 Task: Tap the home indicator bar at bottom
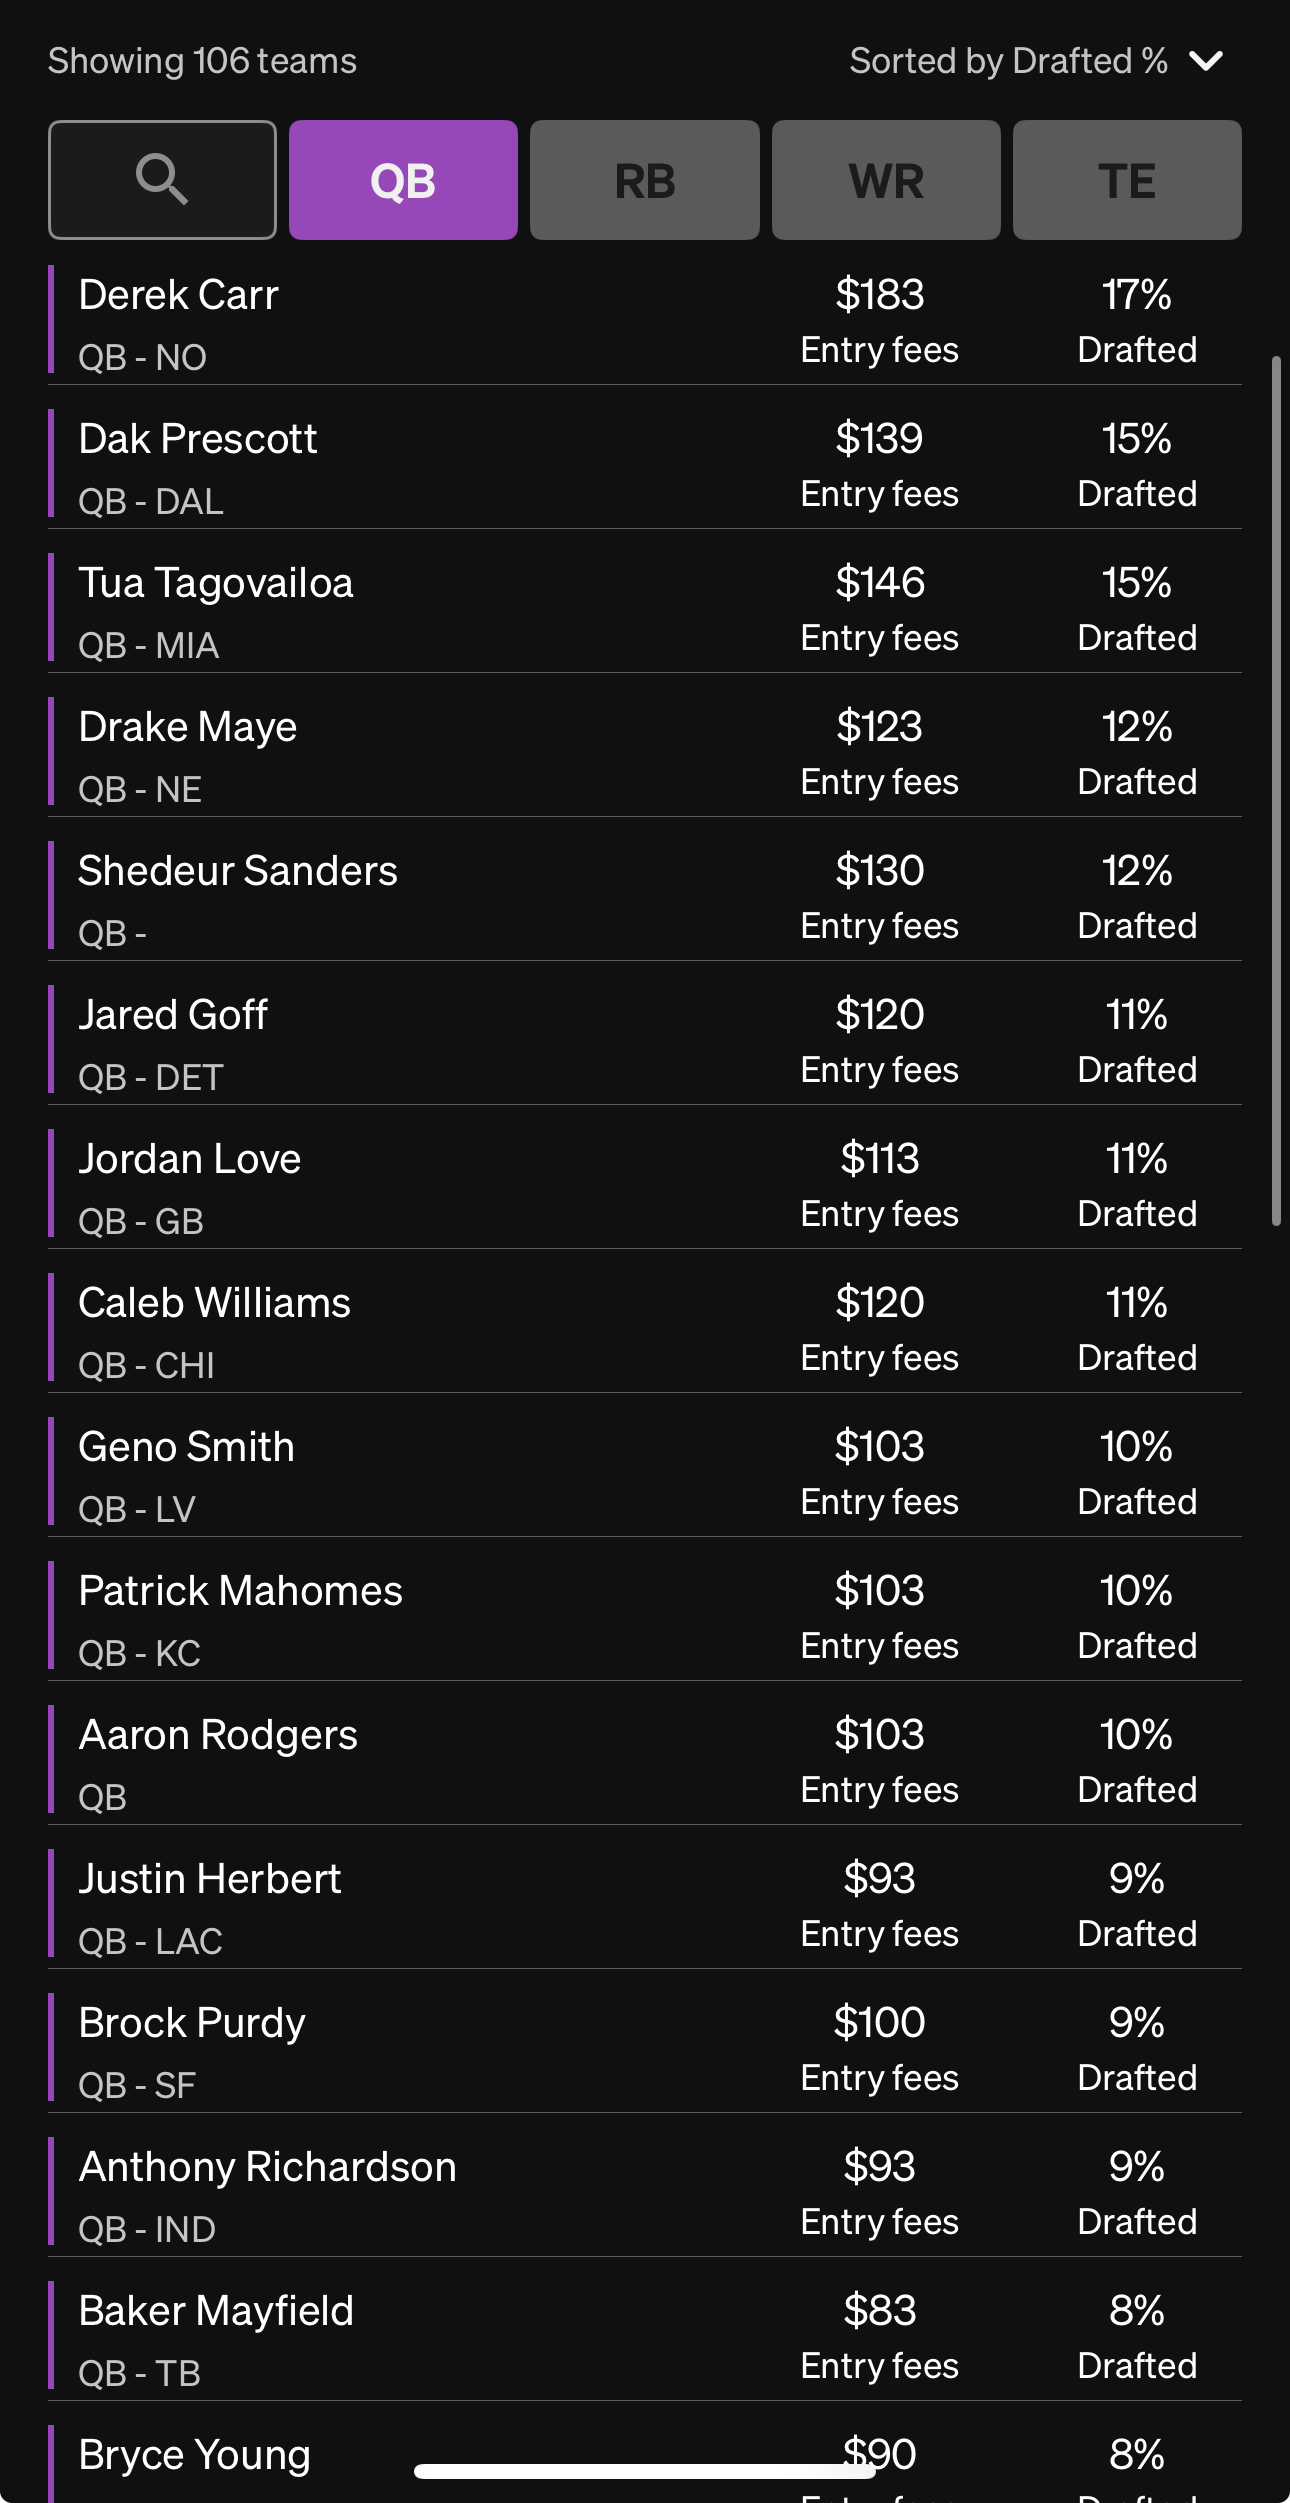644,2471
